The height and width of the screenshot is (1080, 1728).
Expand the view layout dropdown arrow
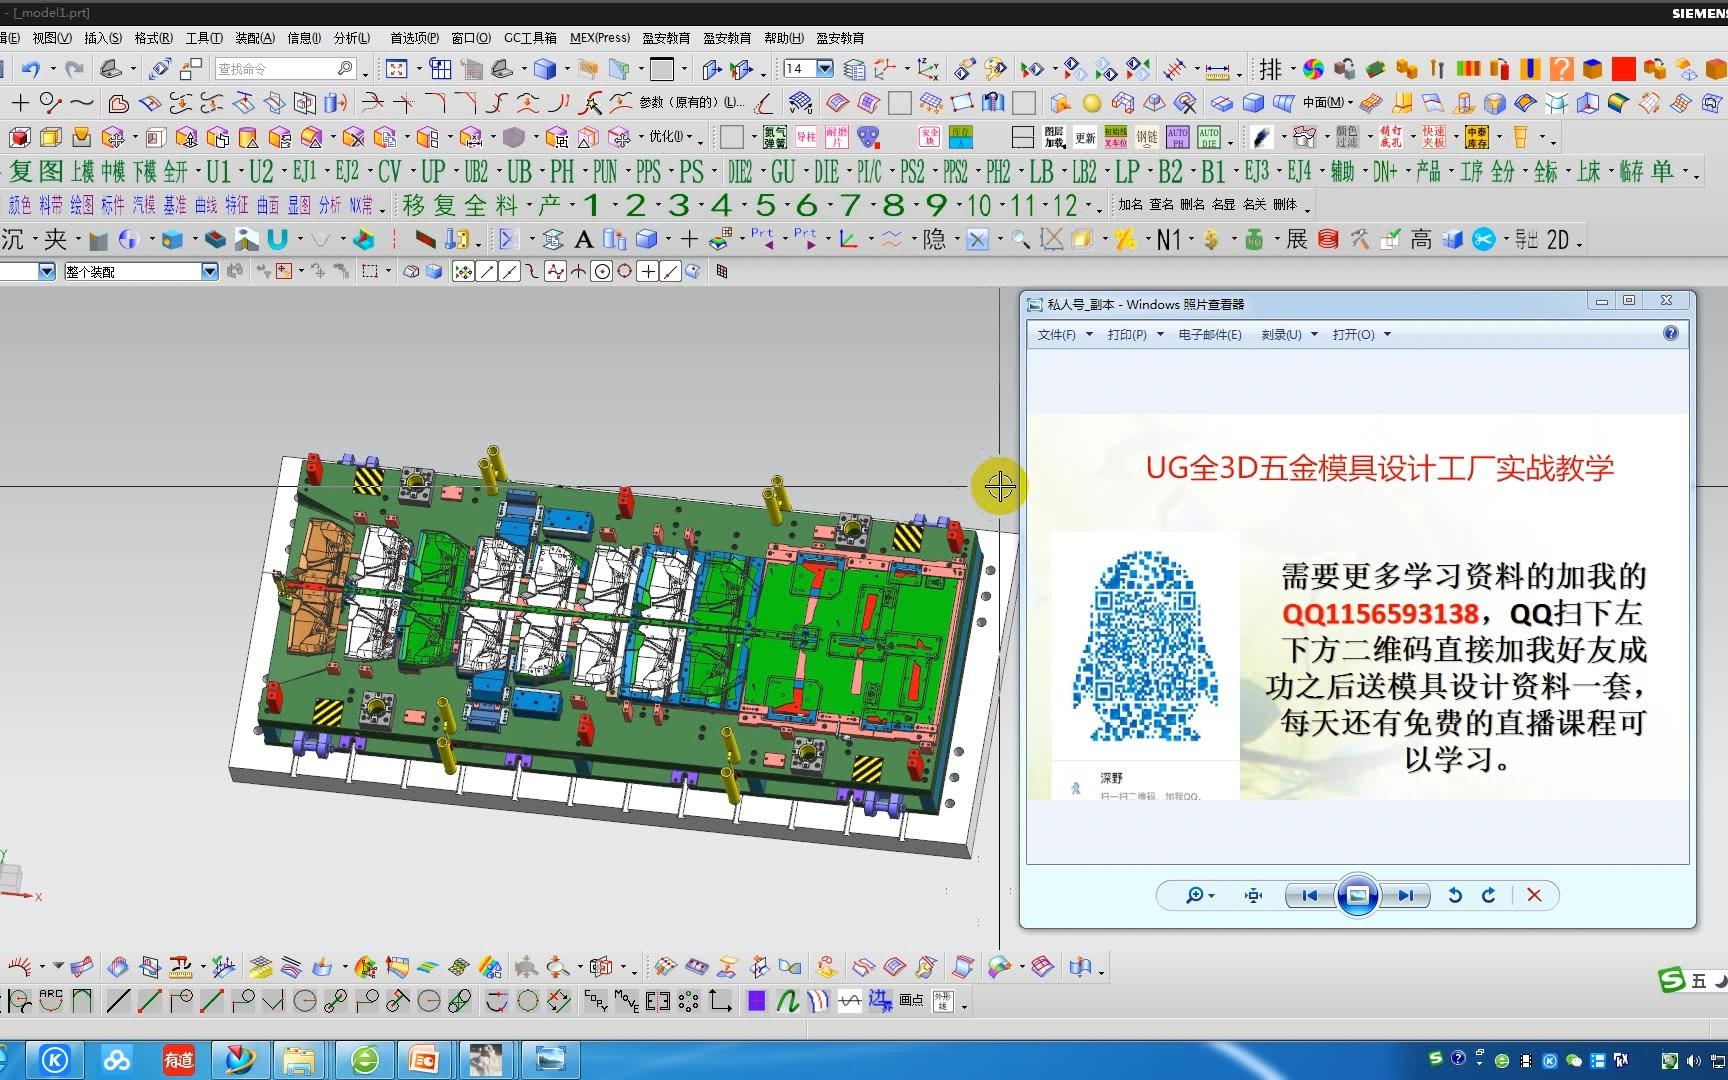pos(421,68)
